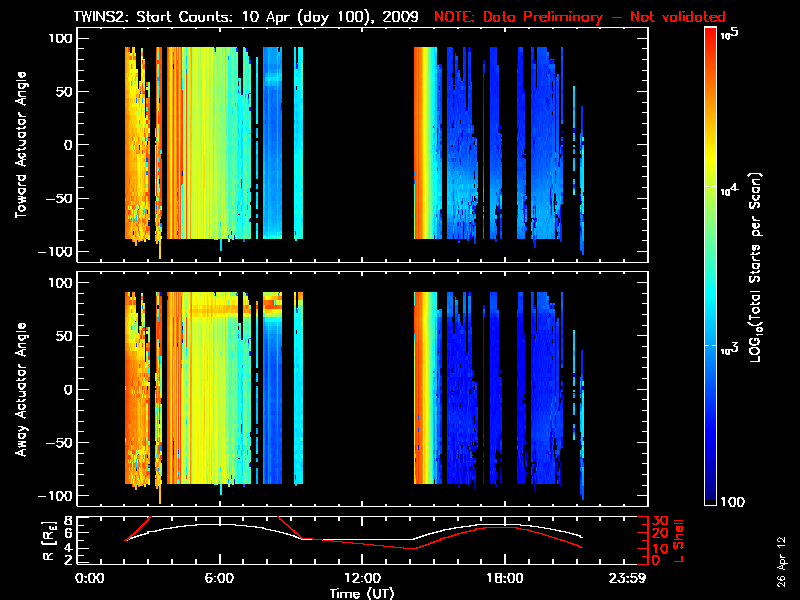Screen dimensions: 800x600
Task: Click the 6:00 time tick label
Action: pyautogui.click(x=220, y=579)
